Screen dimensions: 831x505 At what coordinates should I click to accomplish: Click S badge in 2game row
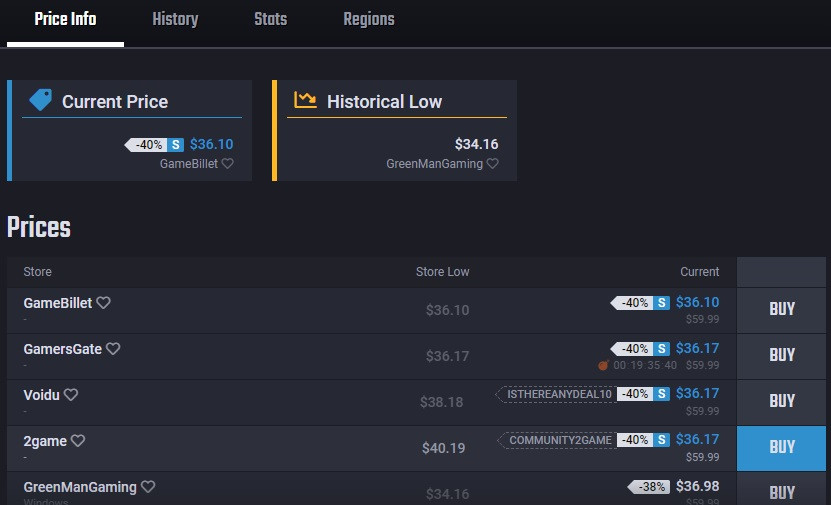tap(661, 440)
